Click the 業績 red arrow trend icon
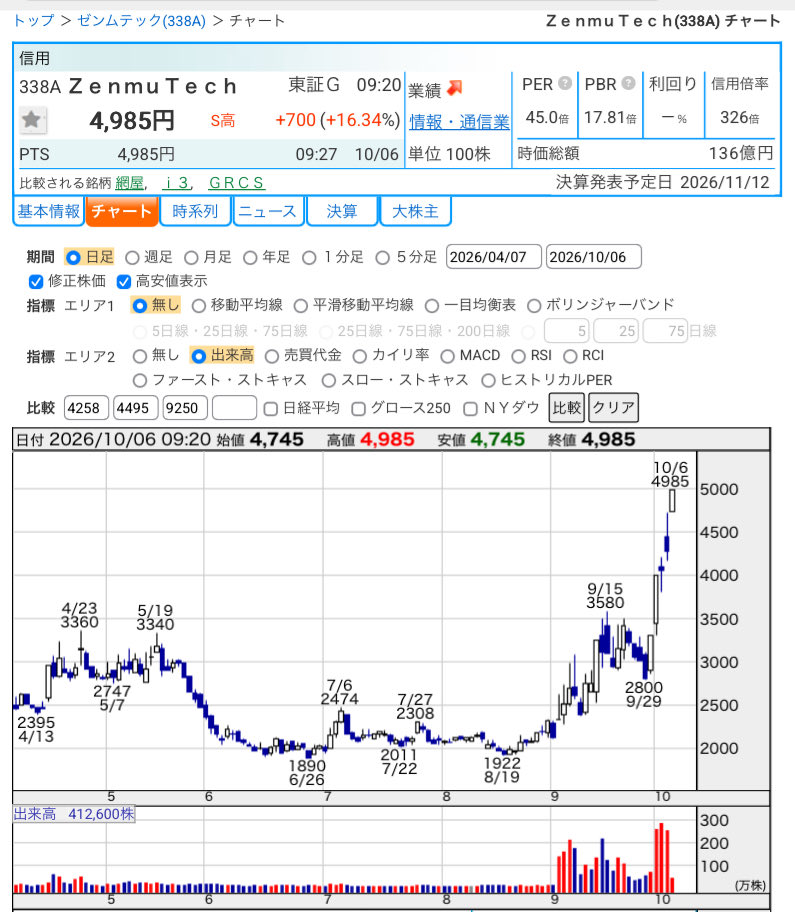This screenshot has height=912, width=795. click(x=455, y=88)
